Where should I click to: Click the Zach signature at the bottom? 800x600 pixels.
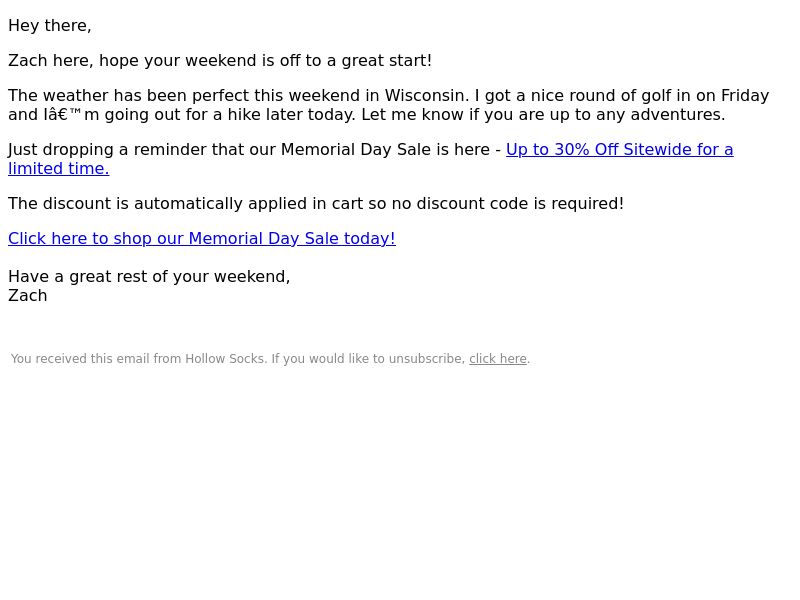pos(28,295)
